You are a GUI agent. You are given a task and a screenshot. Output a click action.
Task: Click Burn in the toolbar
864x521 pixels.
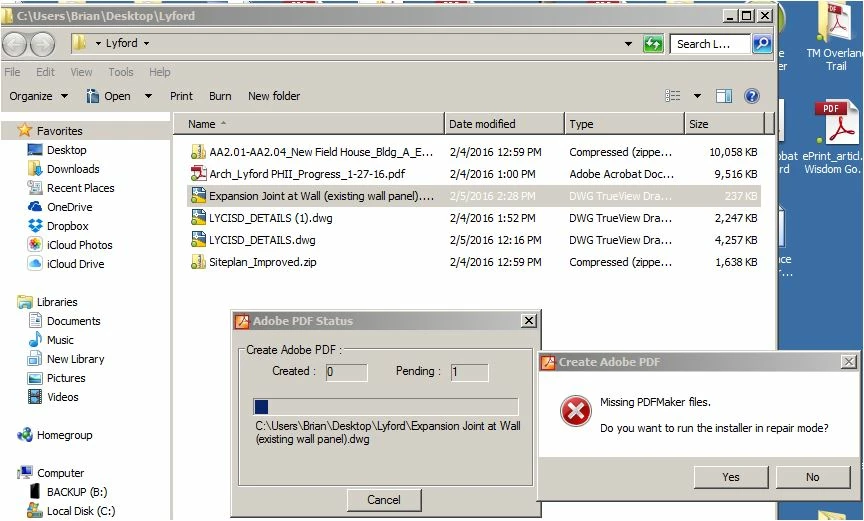(220, 96)
